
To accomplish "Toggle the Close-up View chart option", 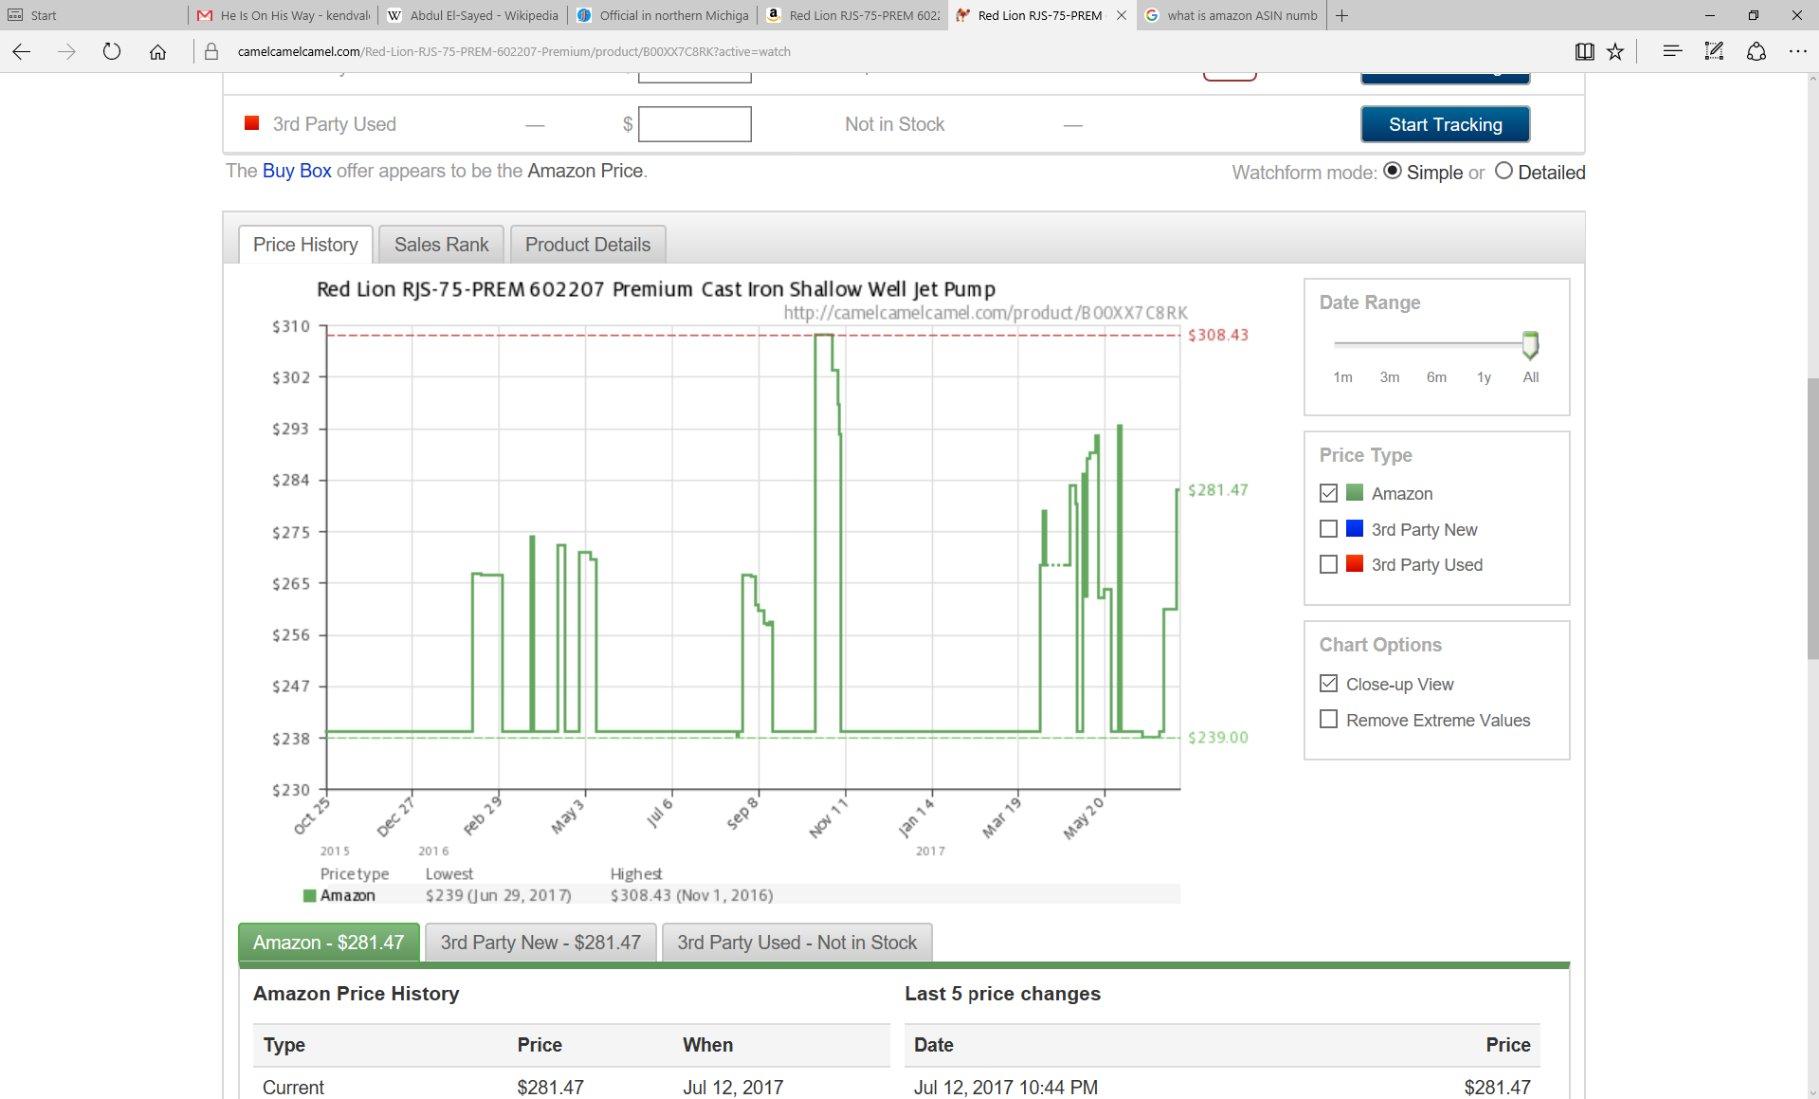I will [x=1328, y=684].
